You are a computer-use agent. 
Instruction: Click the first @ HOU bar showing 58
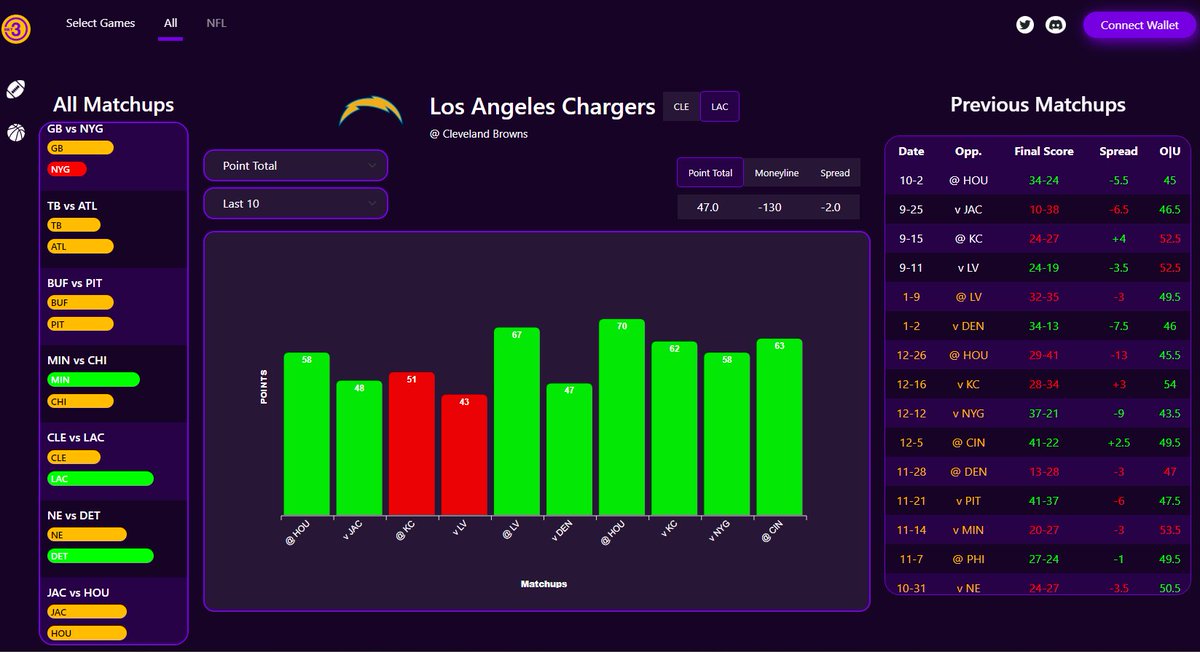[306, 434]
